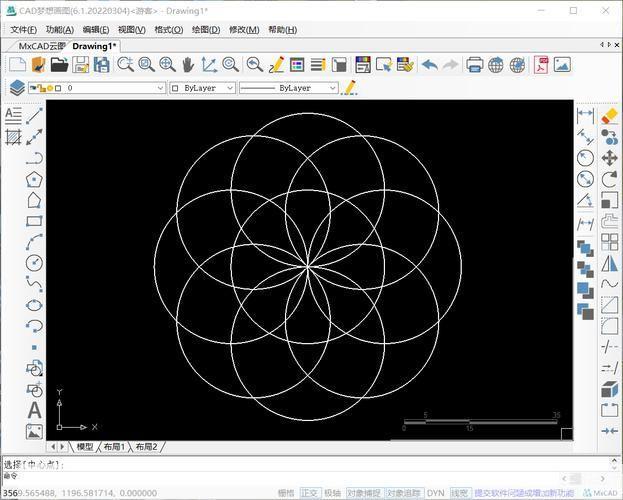Click the Eraser tool icon
623x500 pixels.
point(609,116)
